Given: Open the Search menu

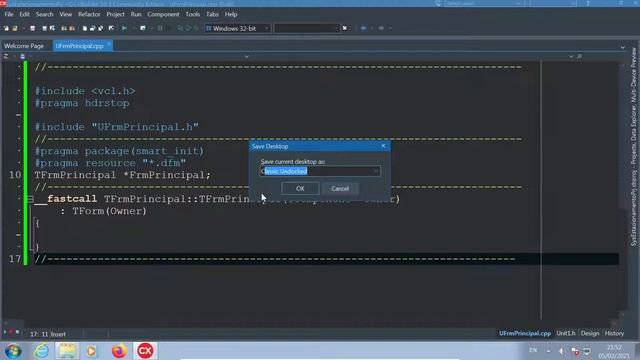Looking at the screenshot, I should point(44,14).
